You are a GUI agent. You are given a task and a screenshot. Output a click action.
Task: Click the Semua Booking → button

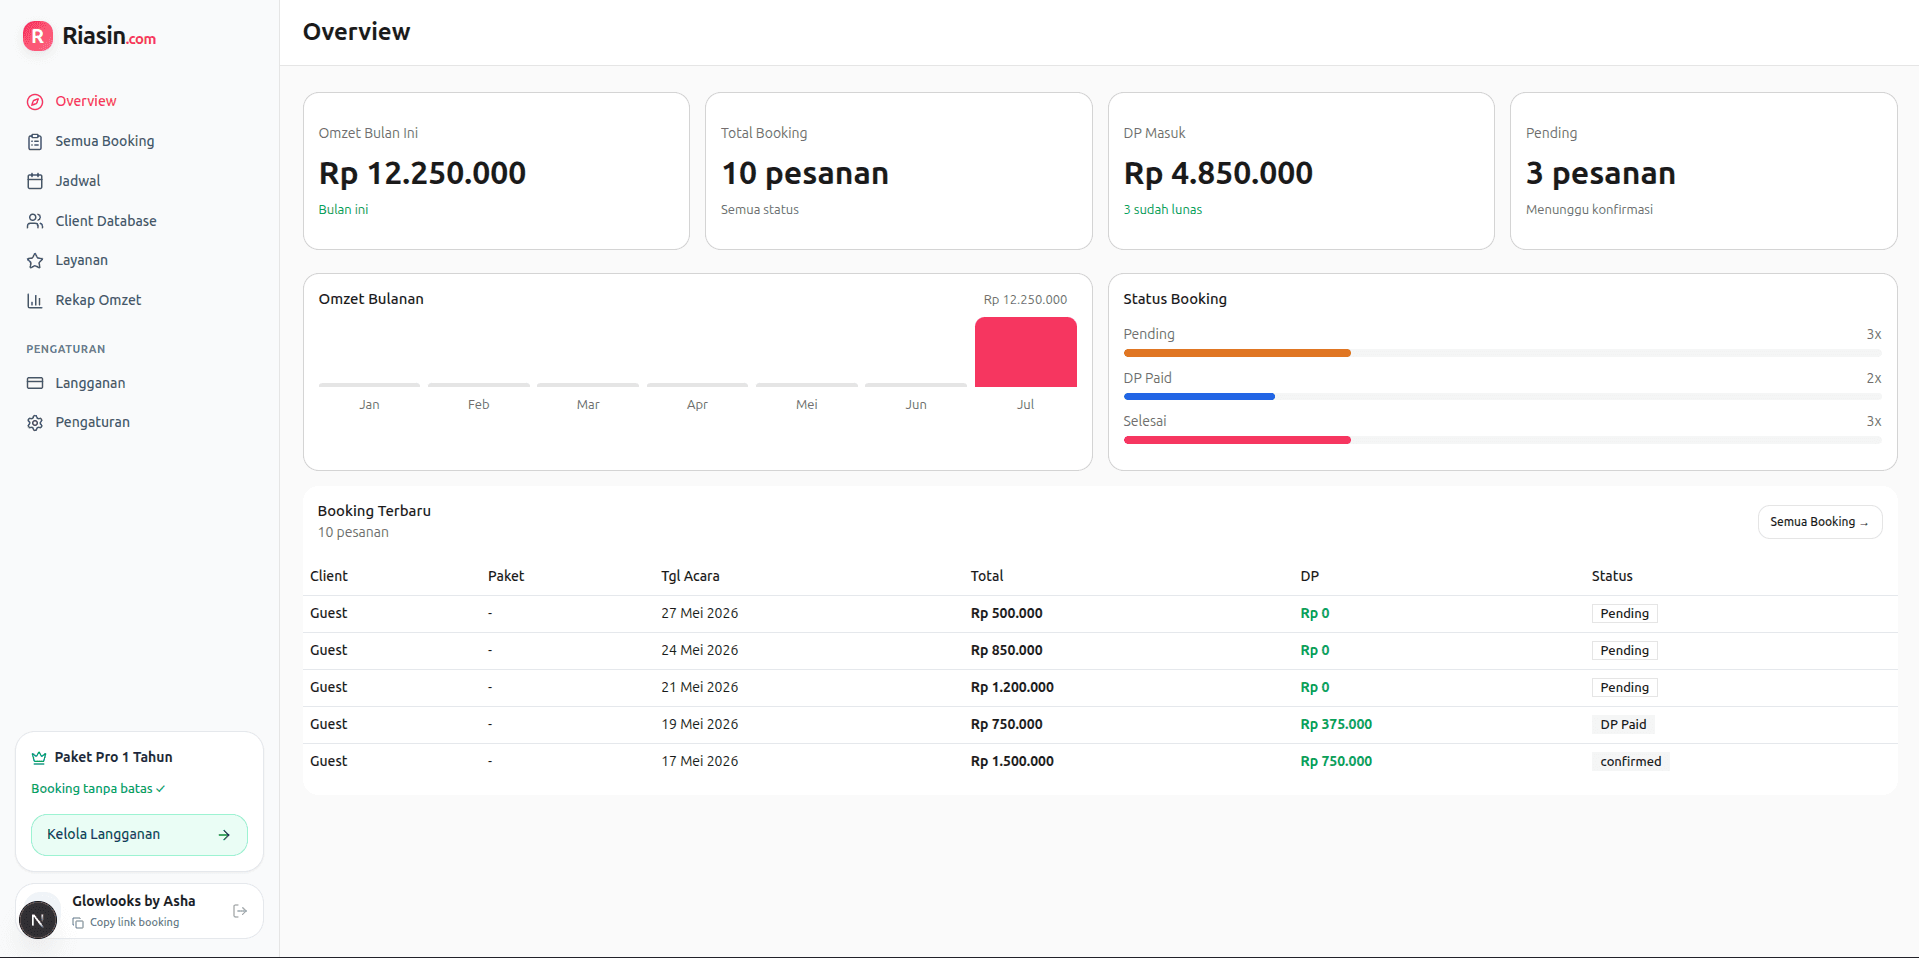(x=1819, y=522)
